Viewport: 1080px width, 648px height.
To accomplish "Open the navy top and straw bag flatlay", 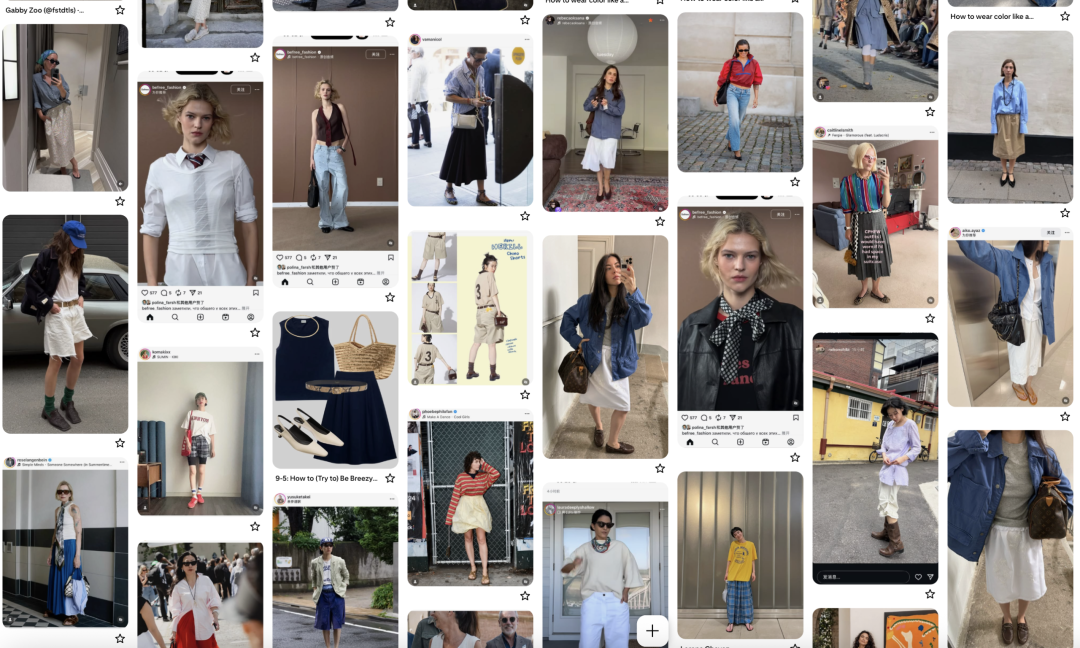I will [x=335, y=390].
